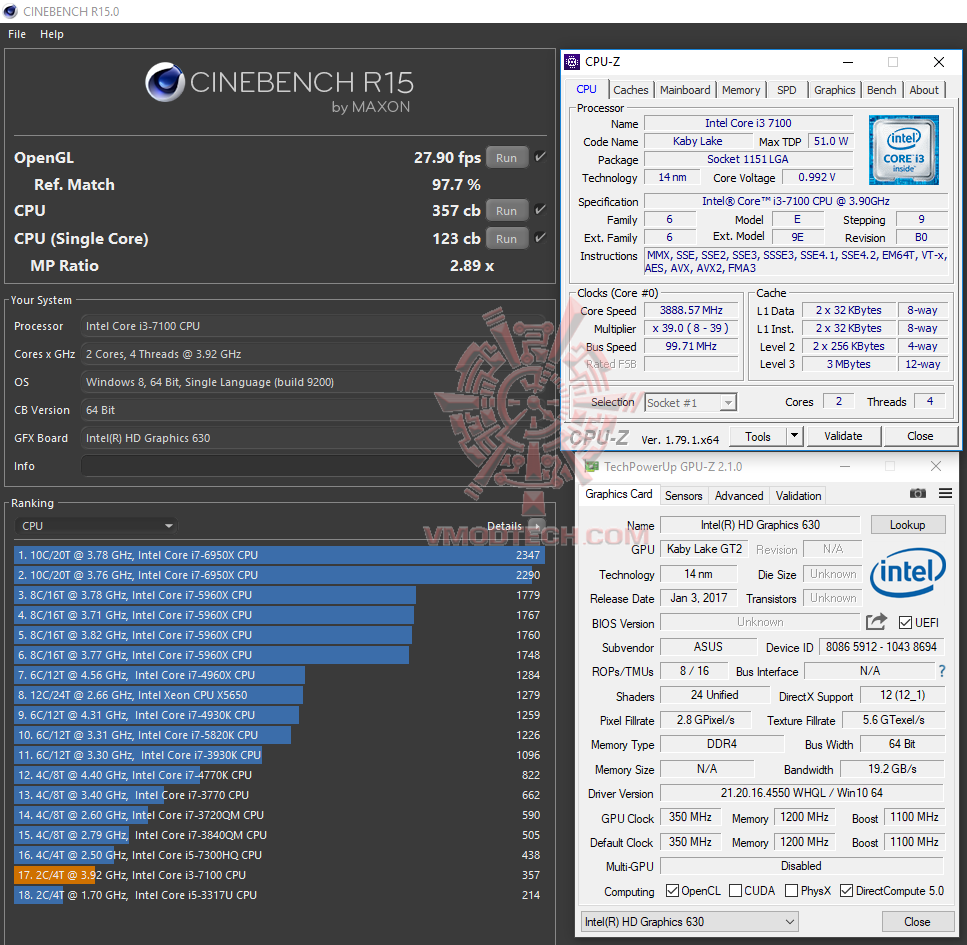The width and height of the screenshot is (967, 945).
Task: Click the Info input field
Action: [x=315, y=466]
